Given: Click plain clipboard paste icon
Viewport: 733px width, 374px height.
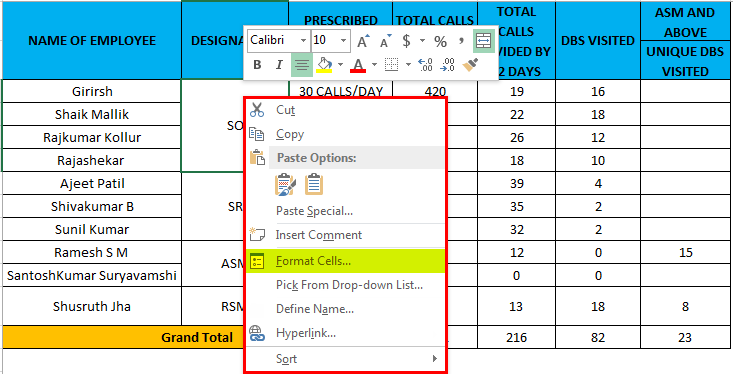Looking at the screenshot, I should click(x=314, y=184).
